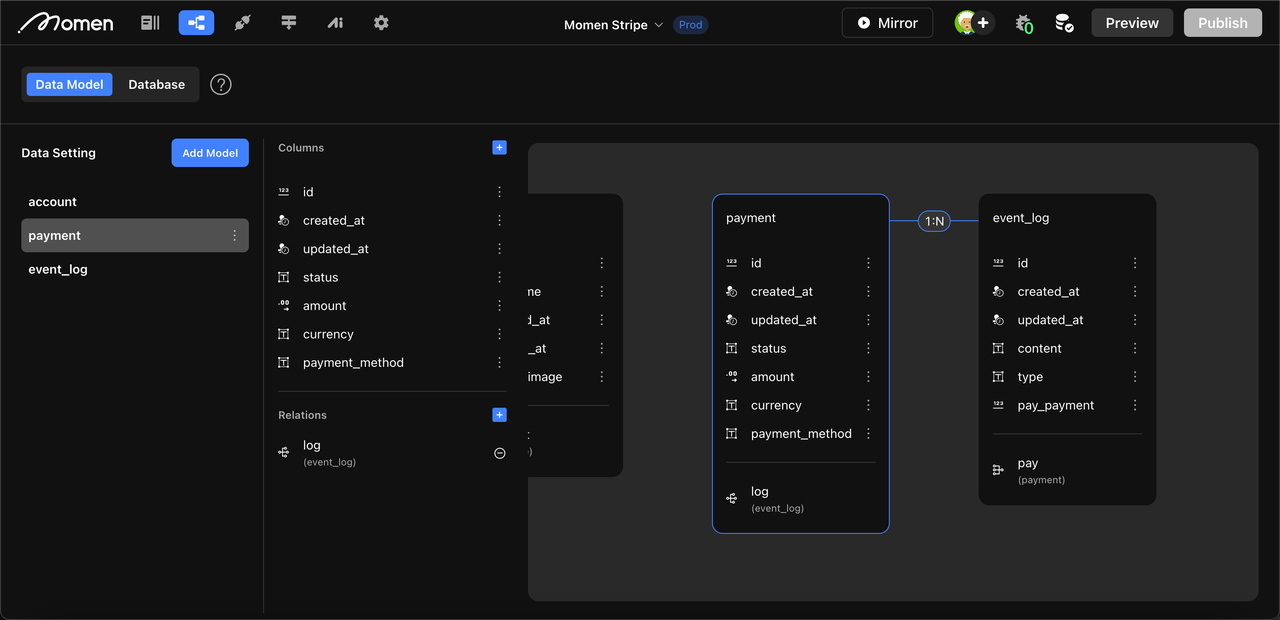Open options for id in event_log card
The width and height of the screenshot is (1280, 620).
[x=1135, y=263]
